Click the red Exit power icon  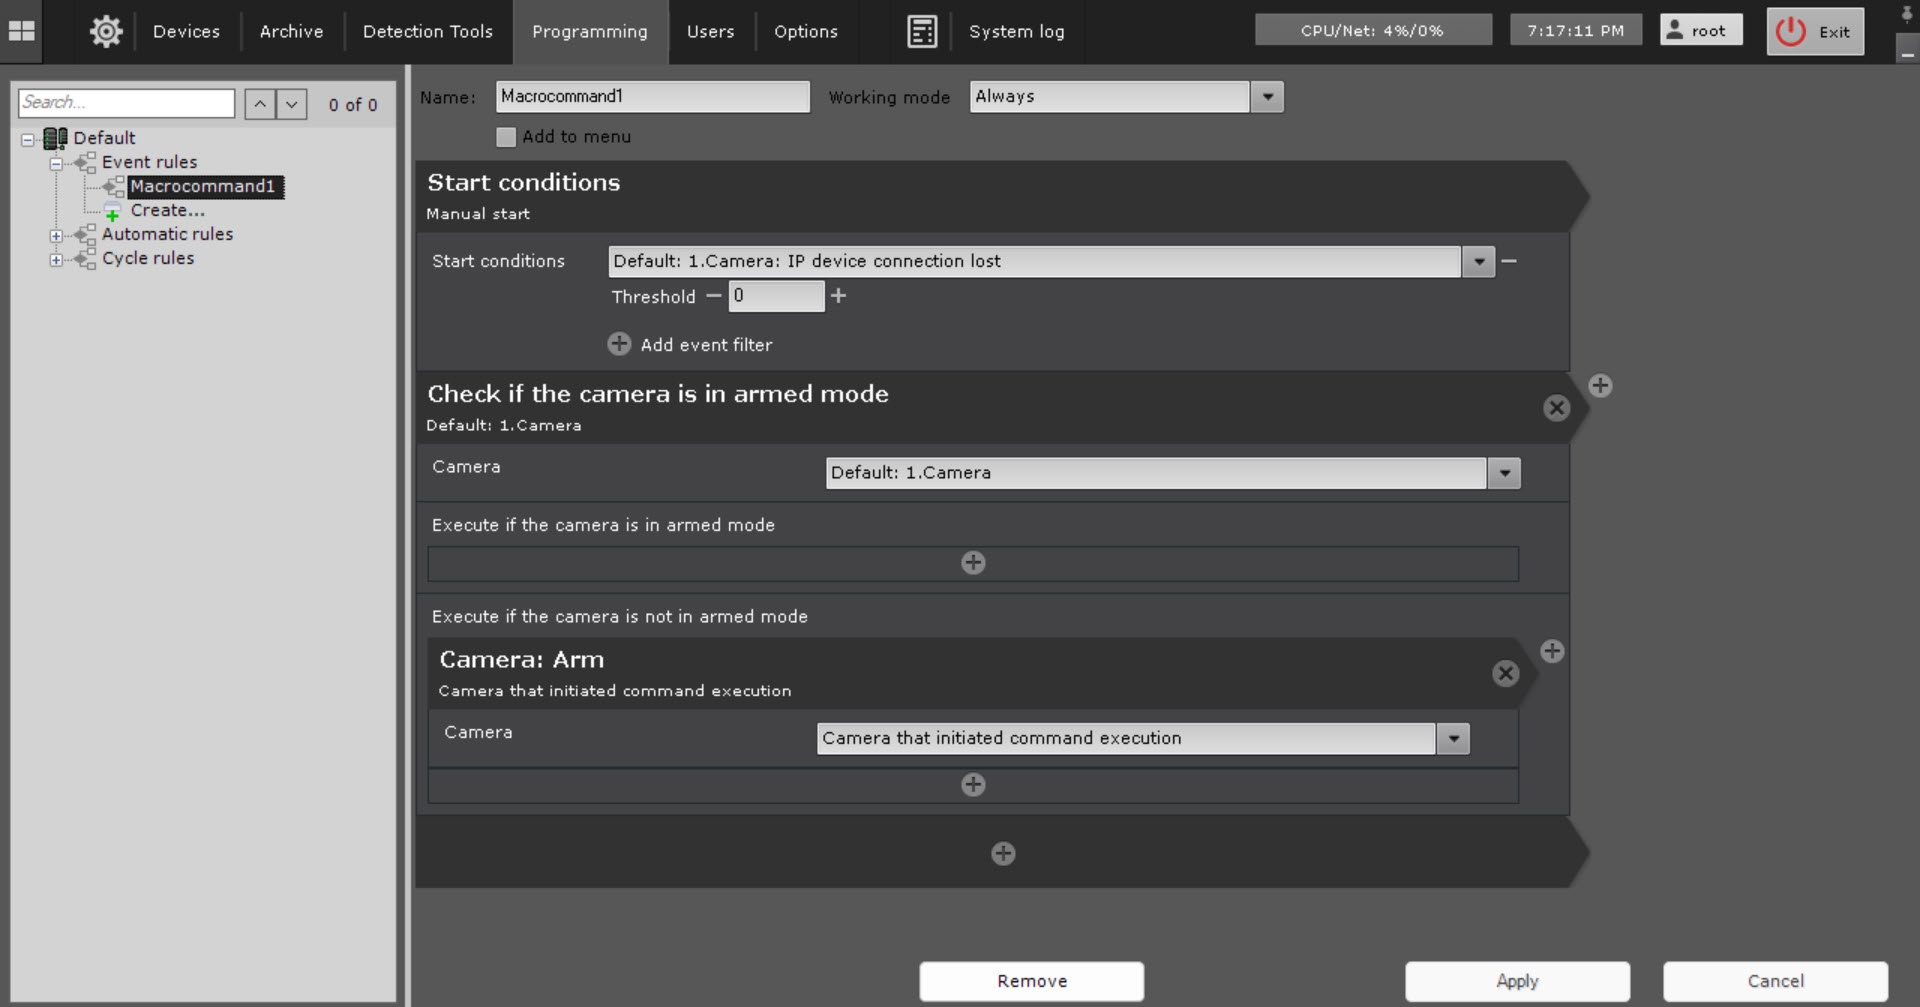(x=1790, y=31)
